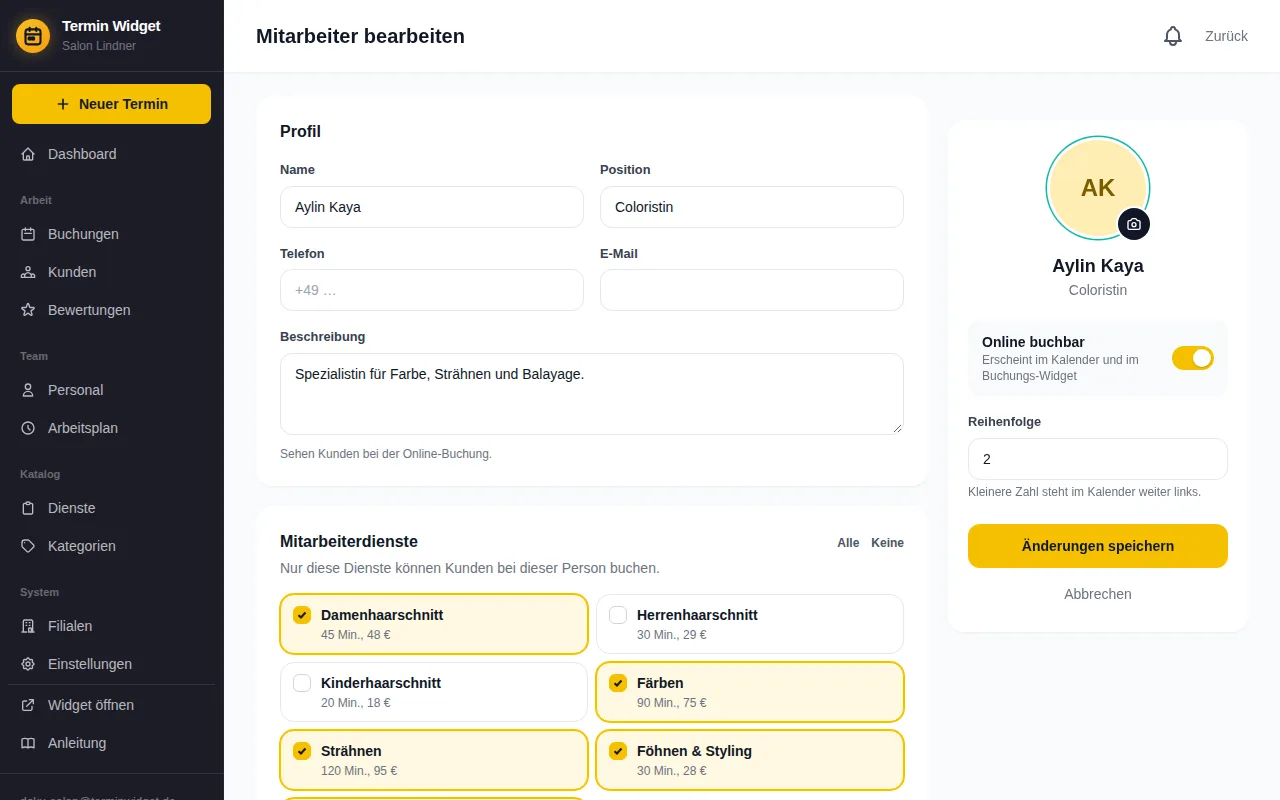Check the Herrenhaarschnitt service
This screenshot has width=1280, height=800.
[x=618, y=615]
